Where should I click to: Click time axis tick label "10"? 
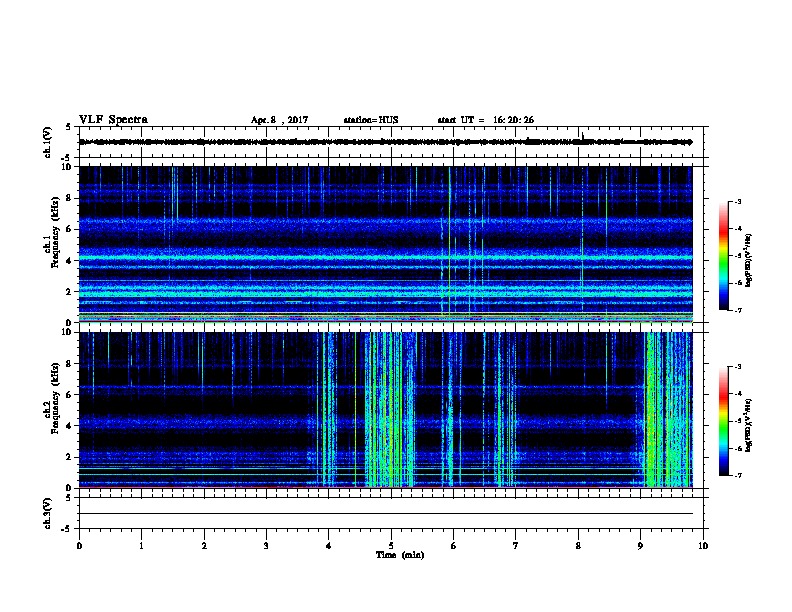pos(703,545)
